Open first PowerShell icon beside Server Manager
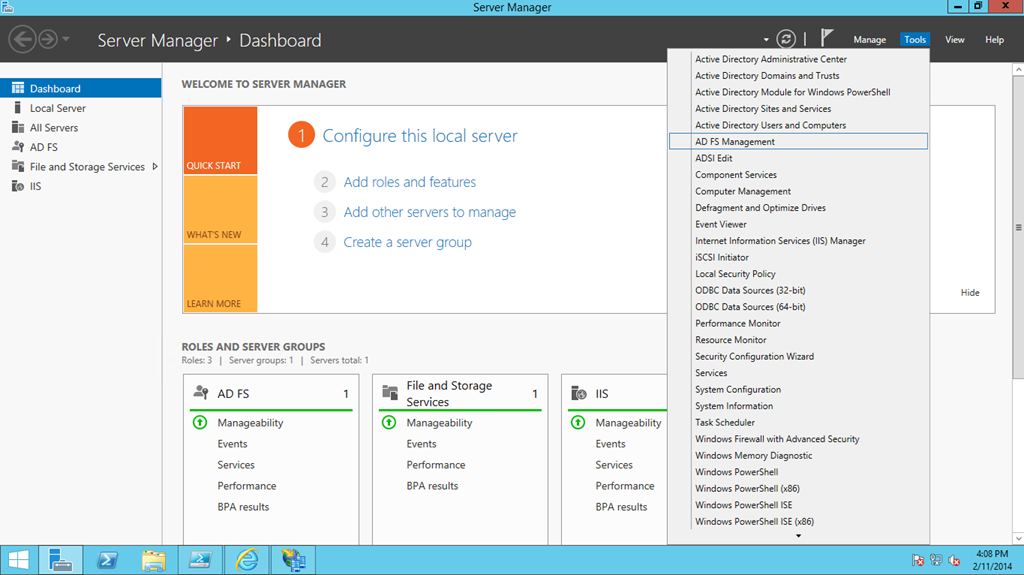The height and width of the screenshot is (575, 1024). coord(107,560)
